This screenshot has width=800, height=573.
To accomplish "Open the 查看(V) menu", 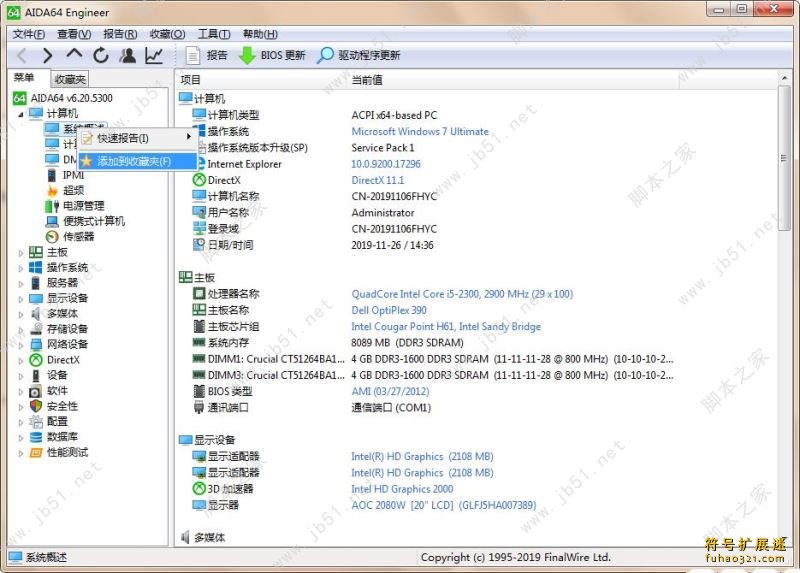I will point(74,34).
